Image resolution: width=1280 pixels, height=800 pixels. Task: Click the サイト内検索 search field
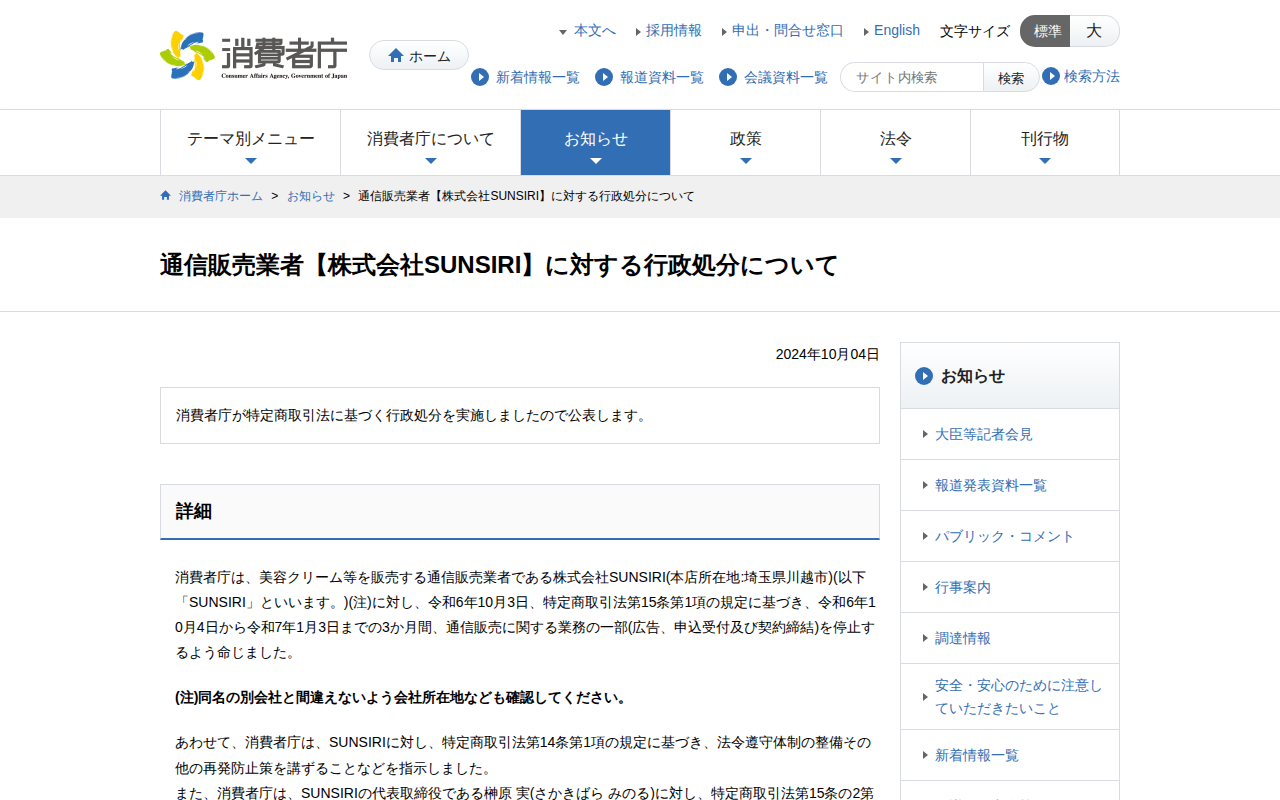pyautogui.click(x=912, y=77)
